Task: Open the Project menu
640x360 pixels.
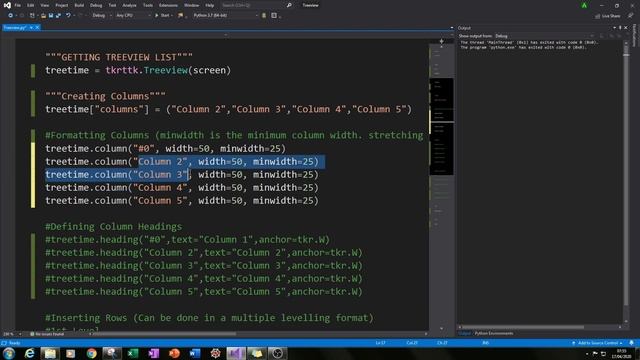Action: pyautogui.click(x=62, y=5)
